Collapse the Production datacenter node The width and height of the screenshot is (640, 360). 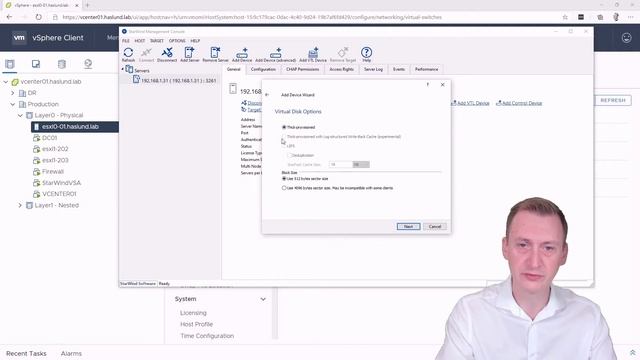pyautogui.click(x=13, y=104)
